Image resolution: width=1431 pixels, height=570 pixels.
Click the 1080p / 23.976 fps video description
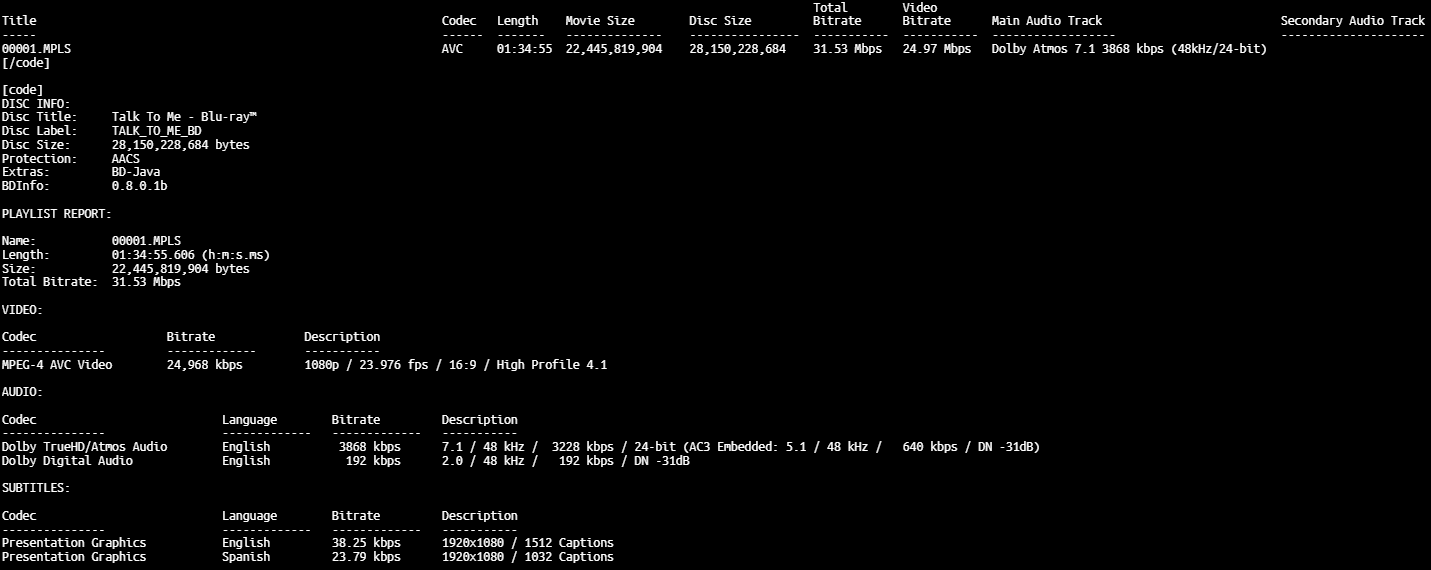tap(455, 365)
